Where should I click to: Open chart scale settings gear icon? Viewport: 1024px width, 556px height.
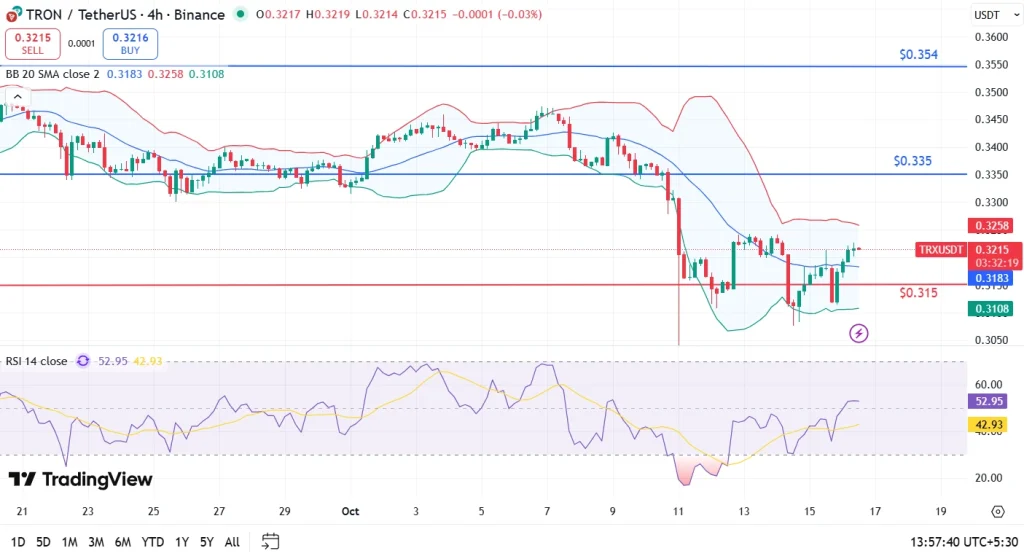(997, 511)
